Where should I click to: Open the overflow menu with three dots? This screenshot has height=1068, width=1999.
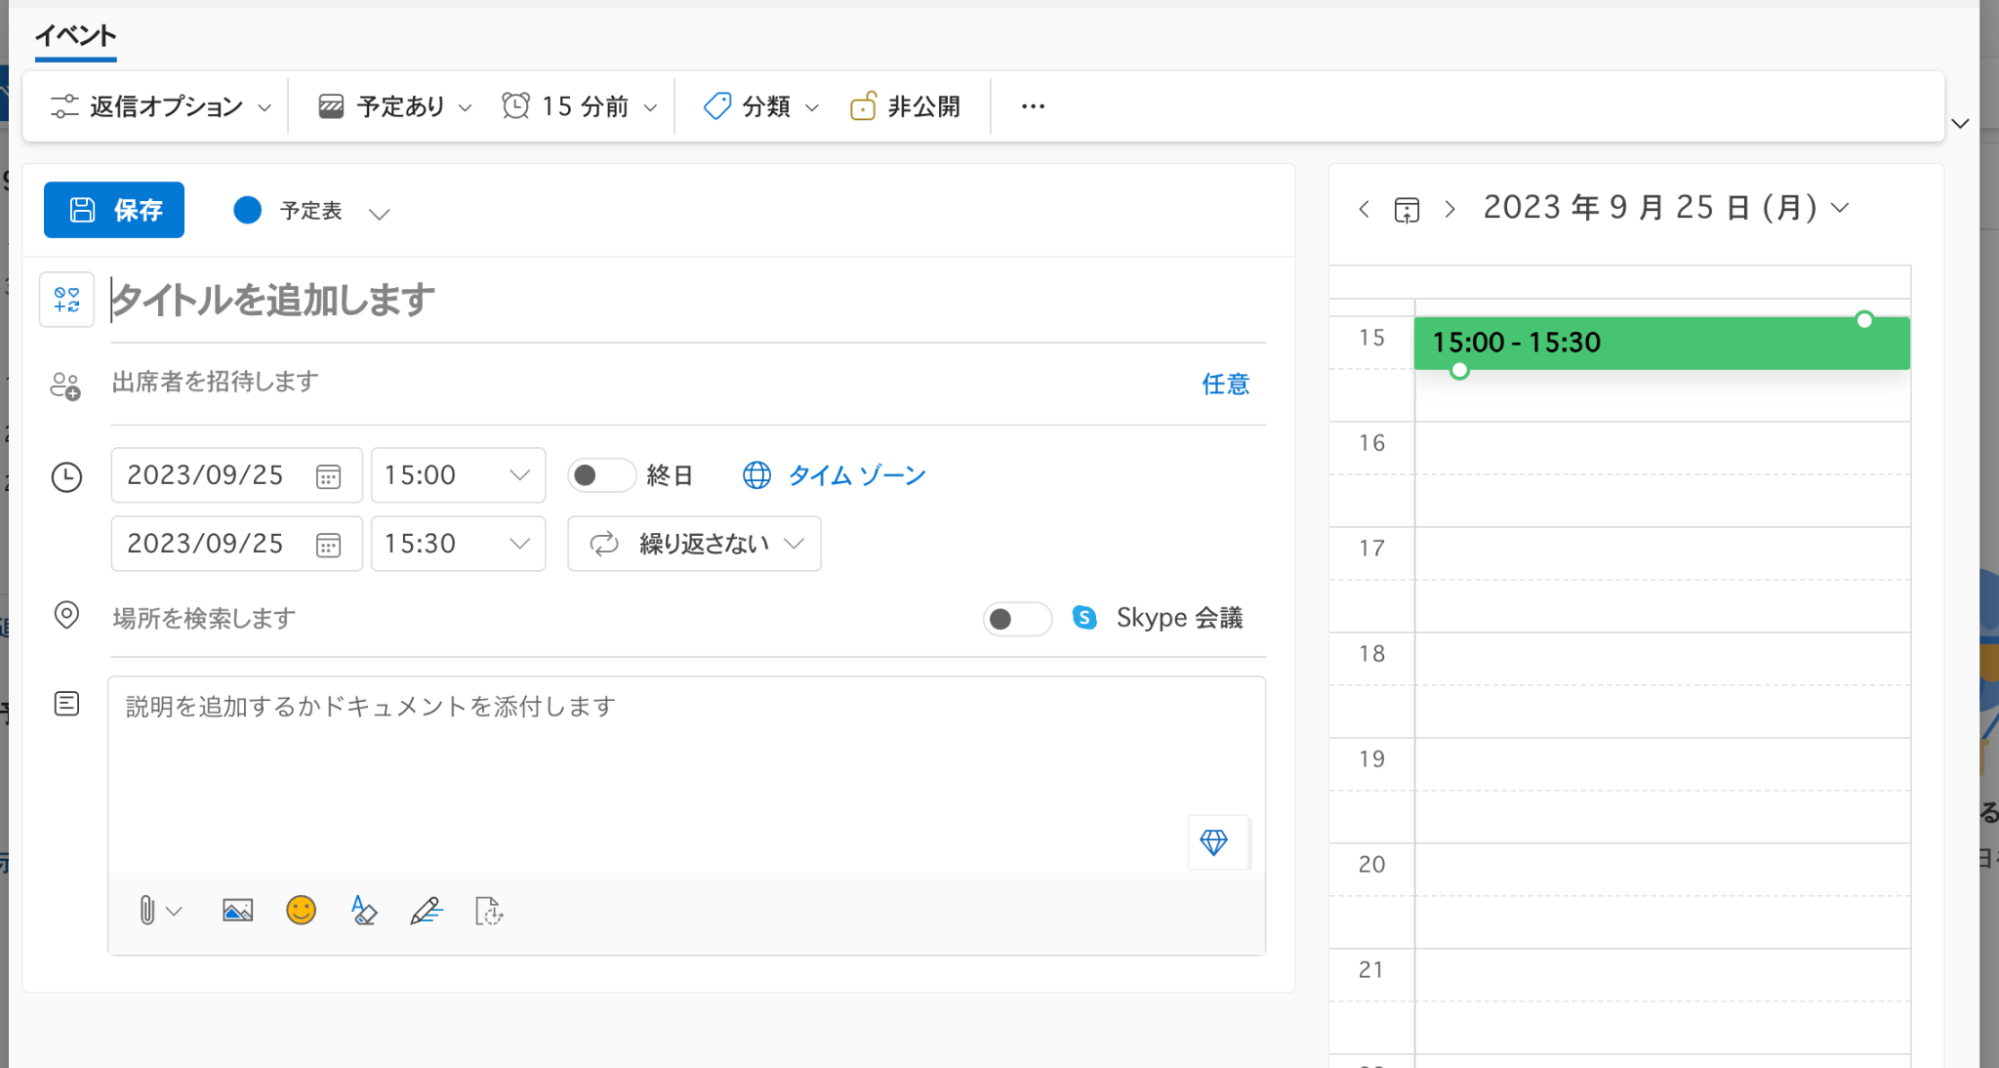pos(1033,105)
